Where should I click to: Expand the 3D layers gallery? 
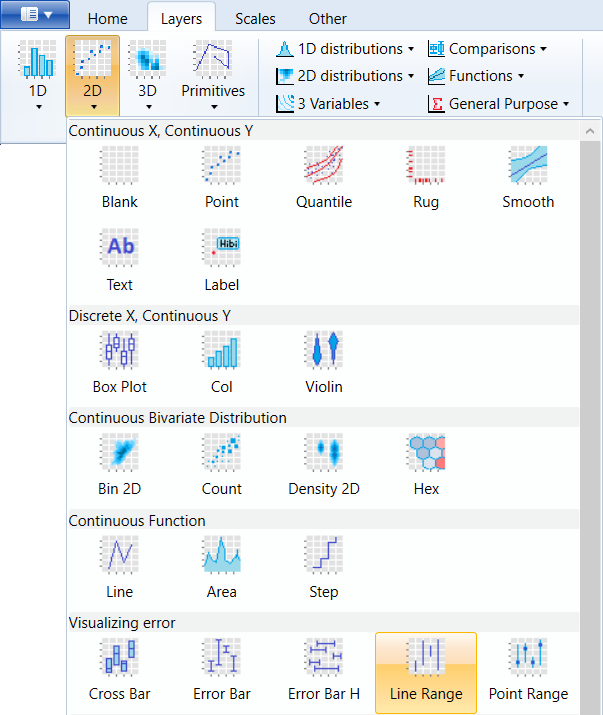click(x=147, y=76)
